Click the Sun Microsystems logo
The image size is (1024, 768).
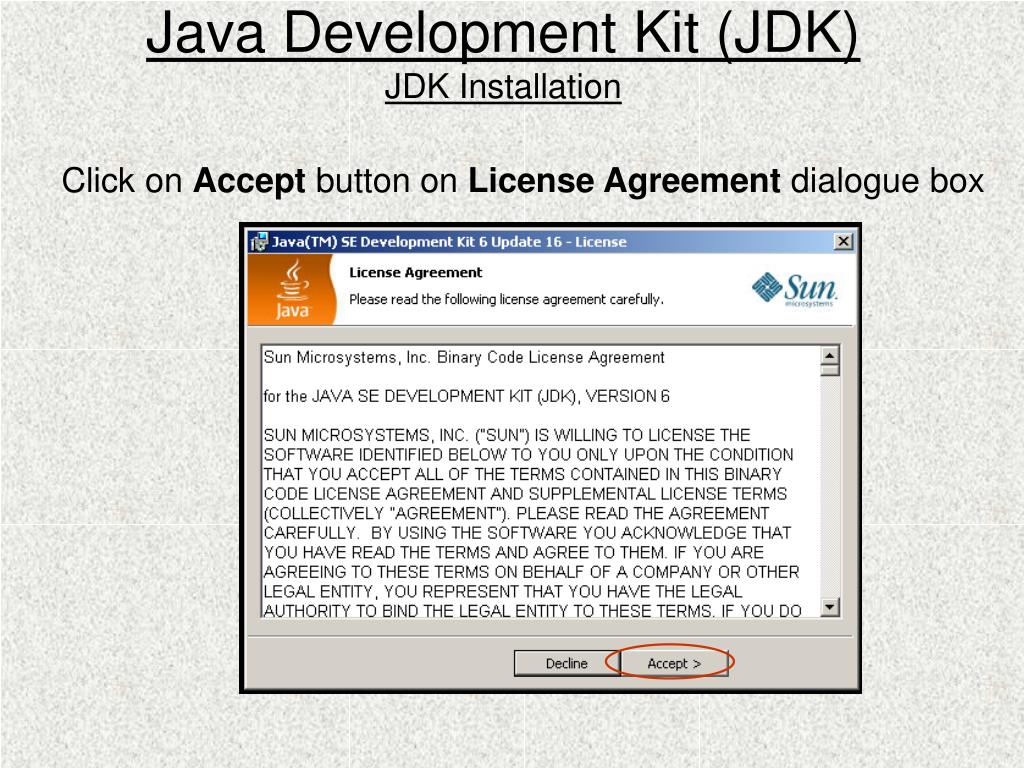pyautogui.click(x=794, y=289)
